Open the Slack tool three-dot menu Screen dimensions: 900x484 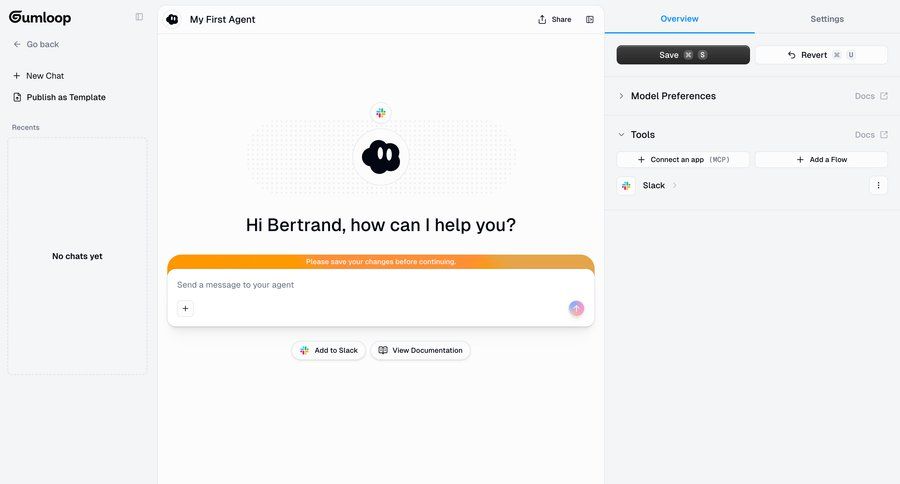pos(878,185)
